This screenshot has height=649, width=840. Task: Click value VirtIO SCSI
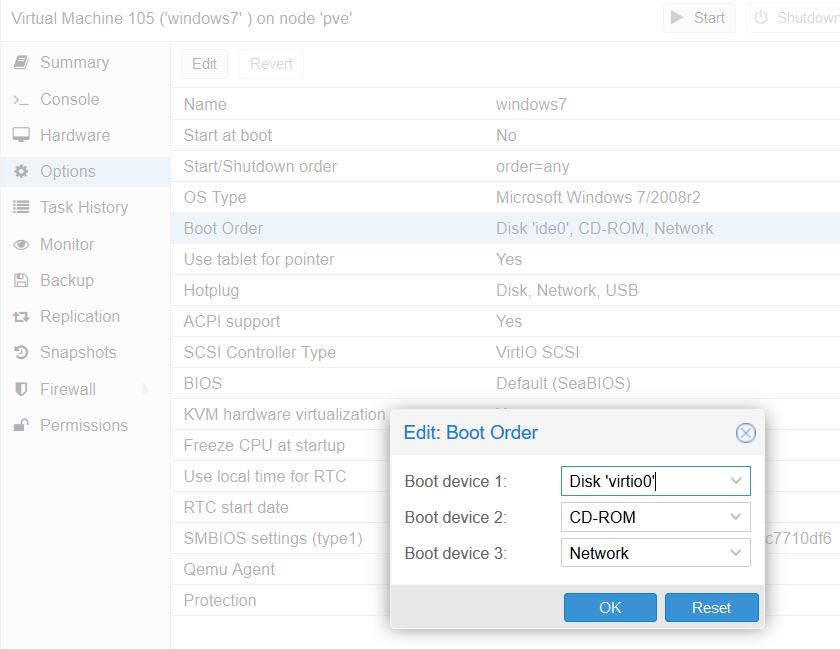[x=537, y=352]
